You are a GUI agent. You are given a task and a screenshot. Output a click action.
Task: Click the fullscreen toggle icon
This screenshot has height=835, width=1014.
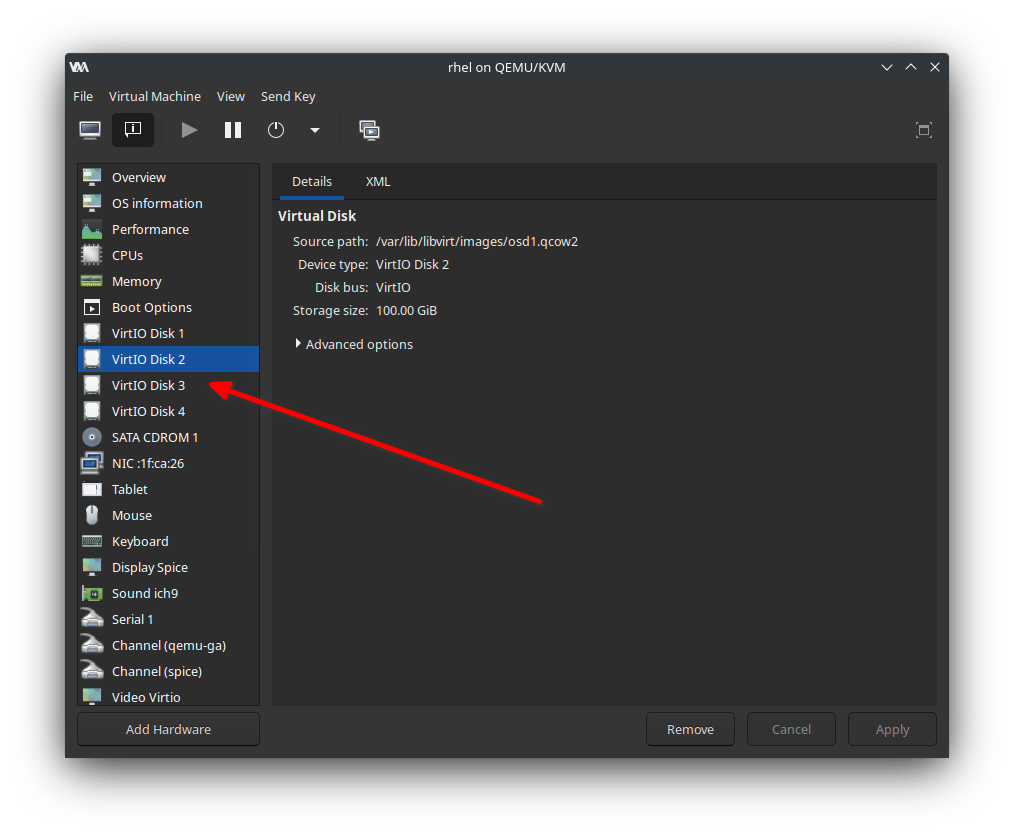[924, 130]
